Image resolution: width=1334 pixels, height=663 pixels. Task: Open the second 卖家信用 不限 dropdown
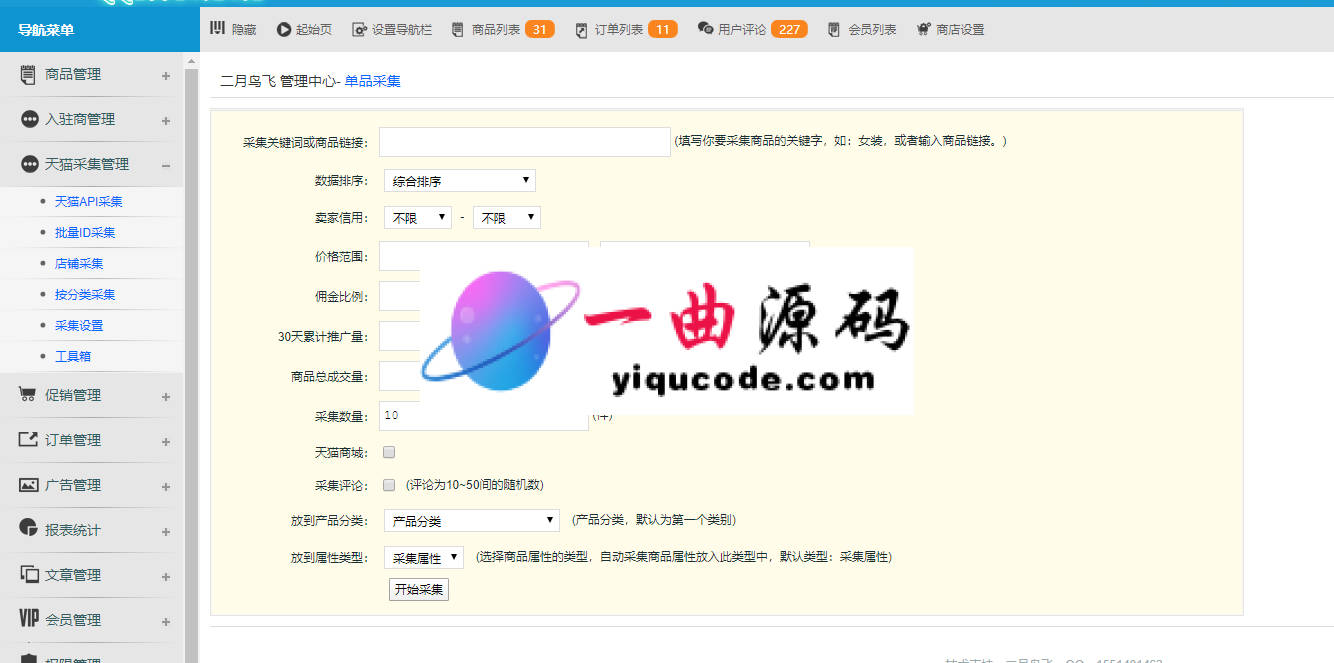pyautogui.click(x=507, y=217)
